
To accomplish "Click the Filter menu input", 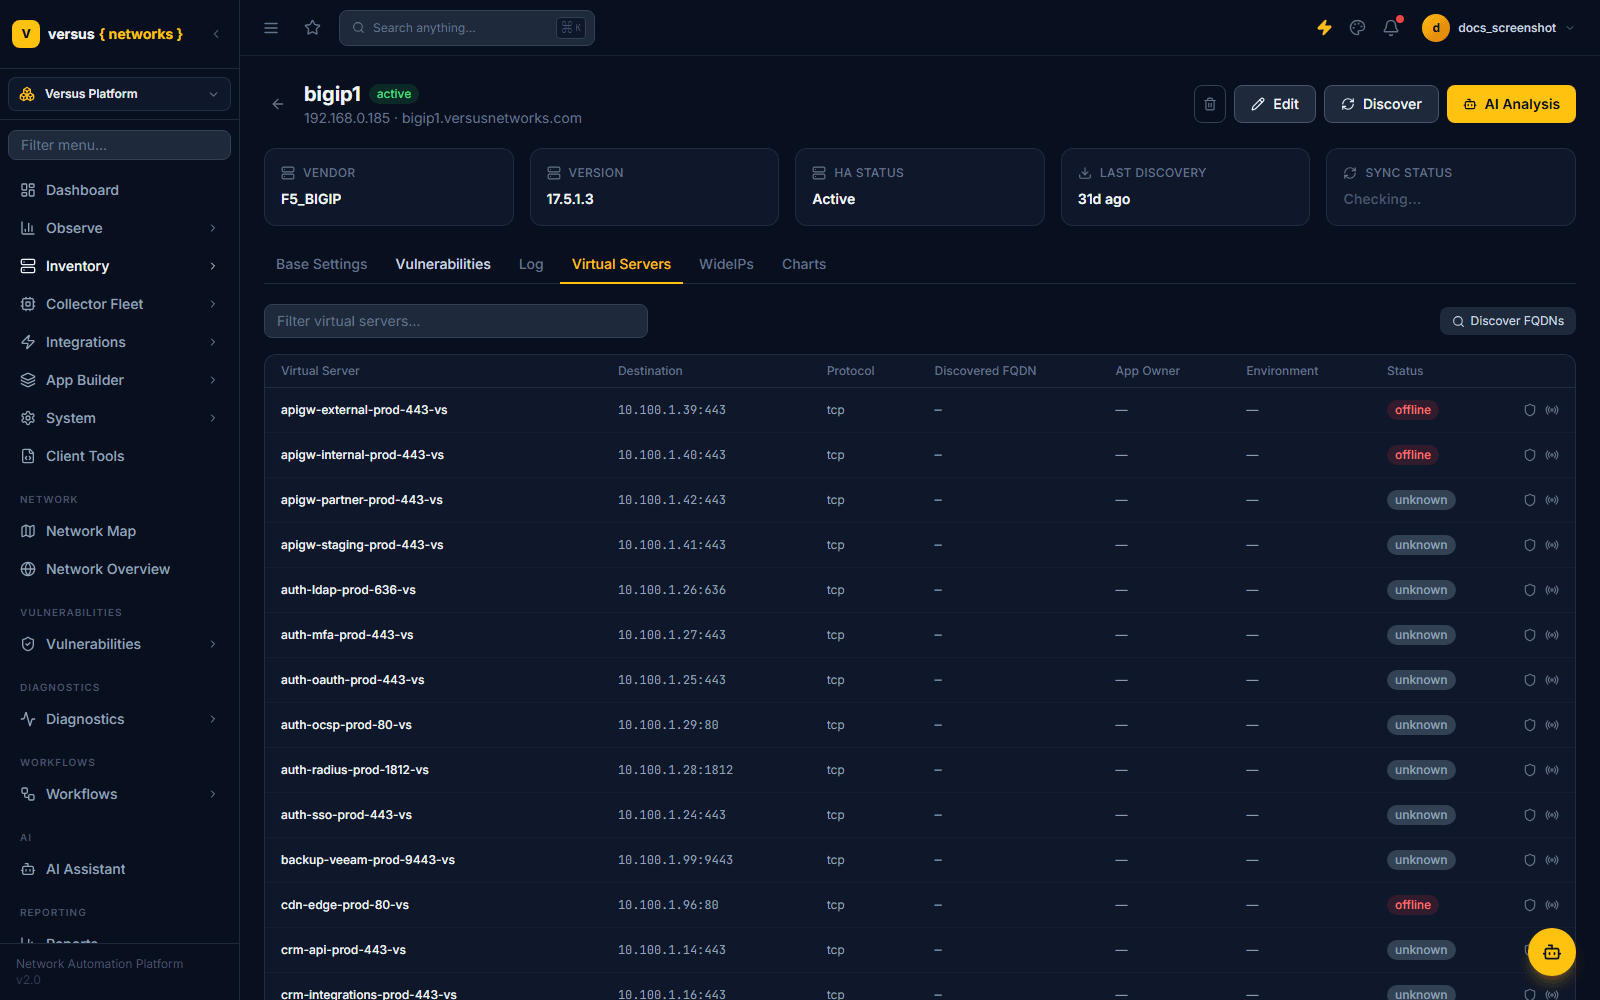I will tap(119, 145).
